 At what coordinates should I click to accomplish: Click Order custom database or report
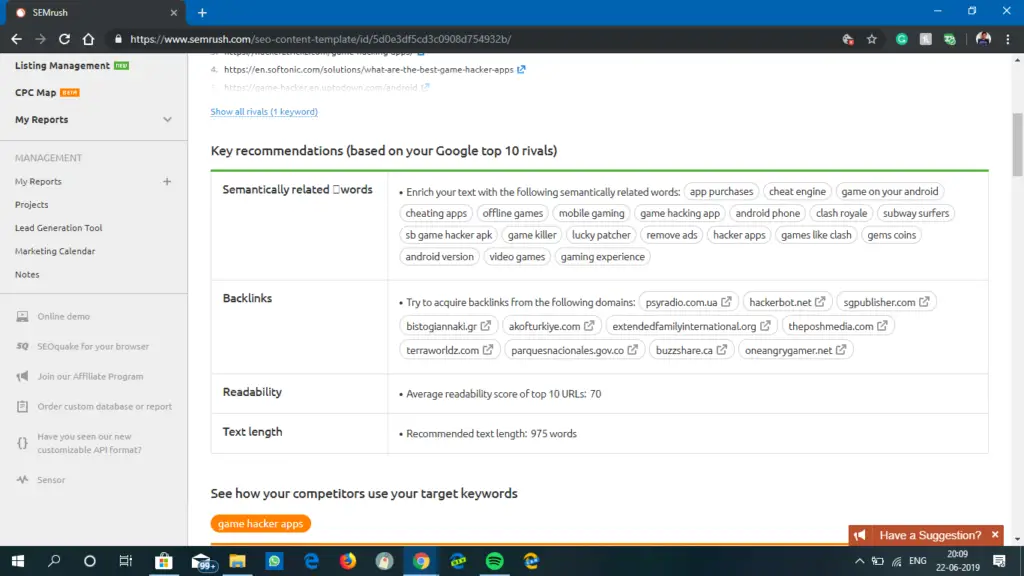104,406
